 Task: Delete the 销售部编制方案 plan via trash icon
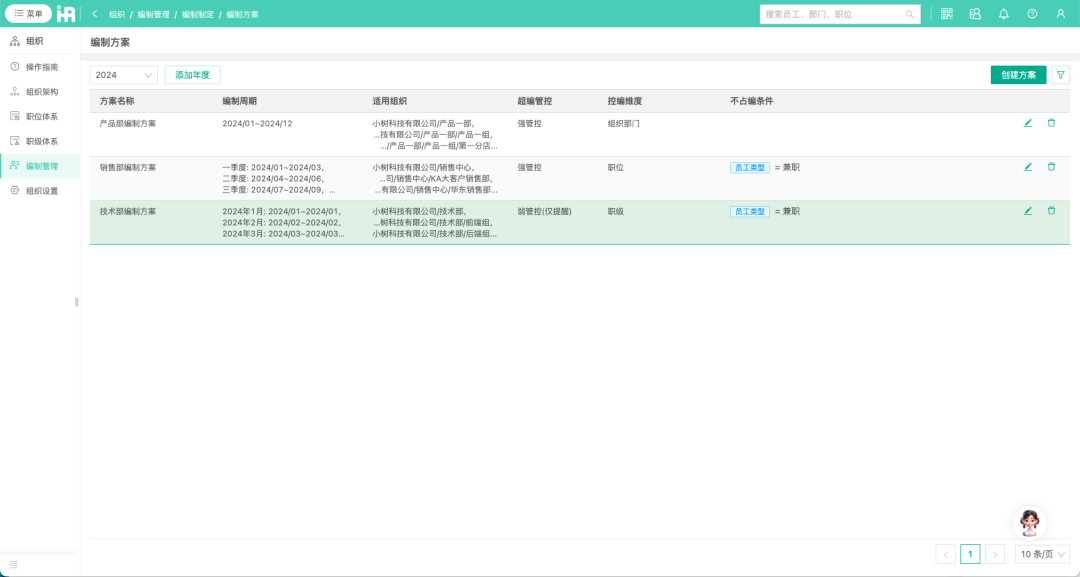pyautogui.click(x=1051, y=167)
